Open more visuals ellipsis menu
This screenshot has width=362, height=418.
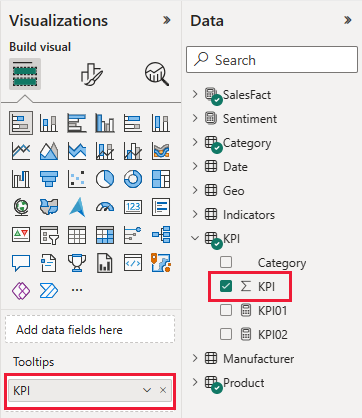[x=77, y=290]
